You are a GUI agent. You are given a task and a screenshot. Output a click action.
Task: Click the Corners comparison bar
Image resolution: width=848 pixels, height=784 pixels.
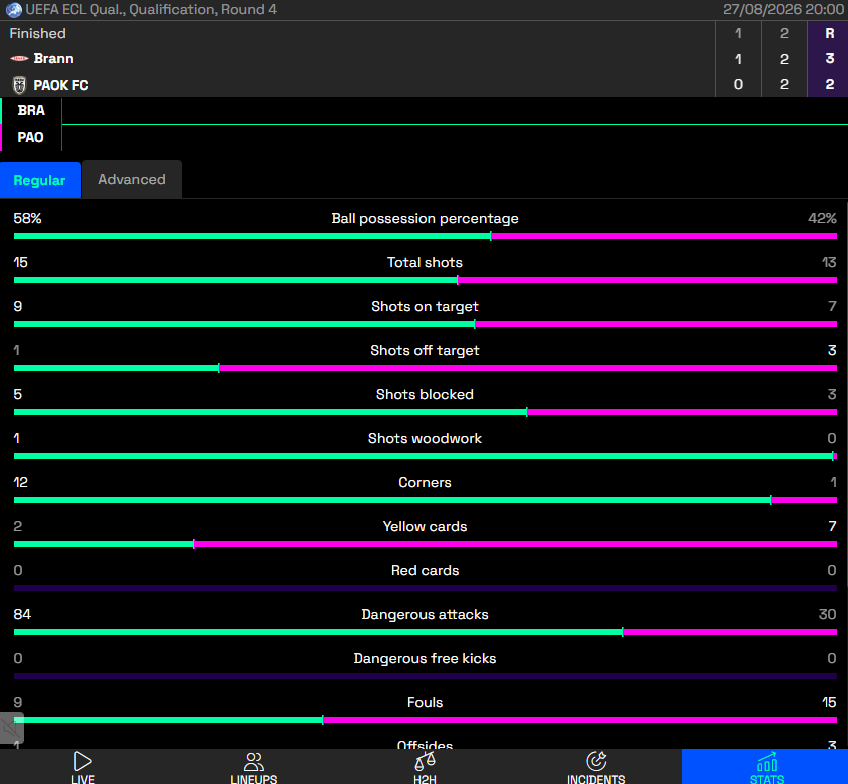[425, 500]
